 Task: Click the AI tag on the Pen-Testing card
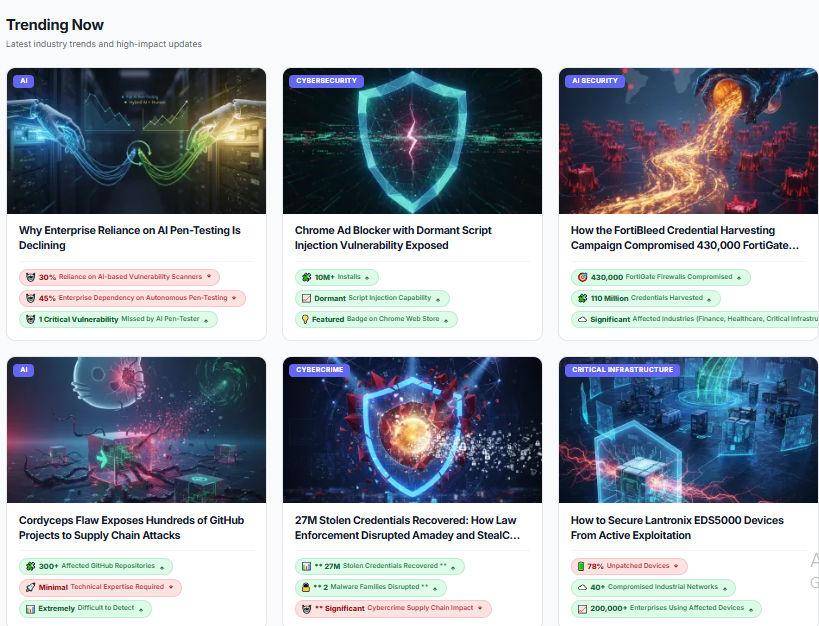pos(24,81)
